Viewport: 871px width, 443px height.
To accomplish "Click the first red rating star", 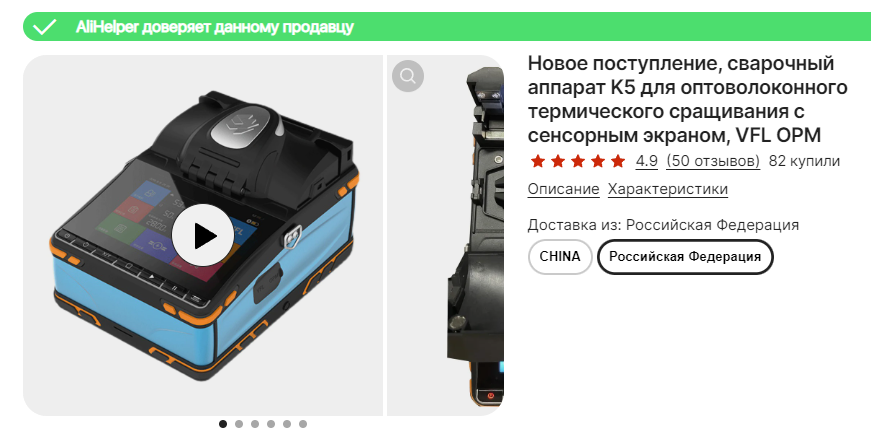I will pos(537,161).
